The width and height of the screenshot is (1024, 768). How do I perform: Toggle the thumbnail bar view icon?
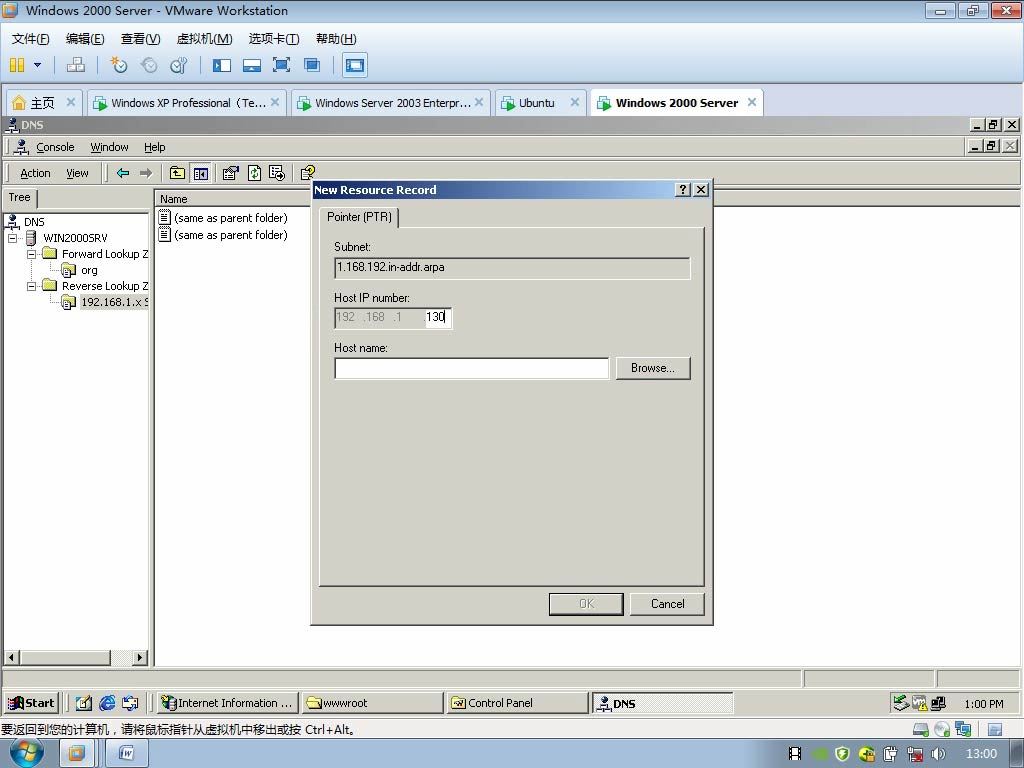point(251,65)
